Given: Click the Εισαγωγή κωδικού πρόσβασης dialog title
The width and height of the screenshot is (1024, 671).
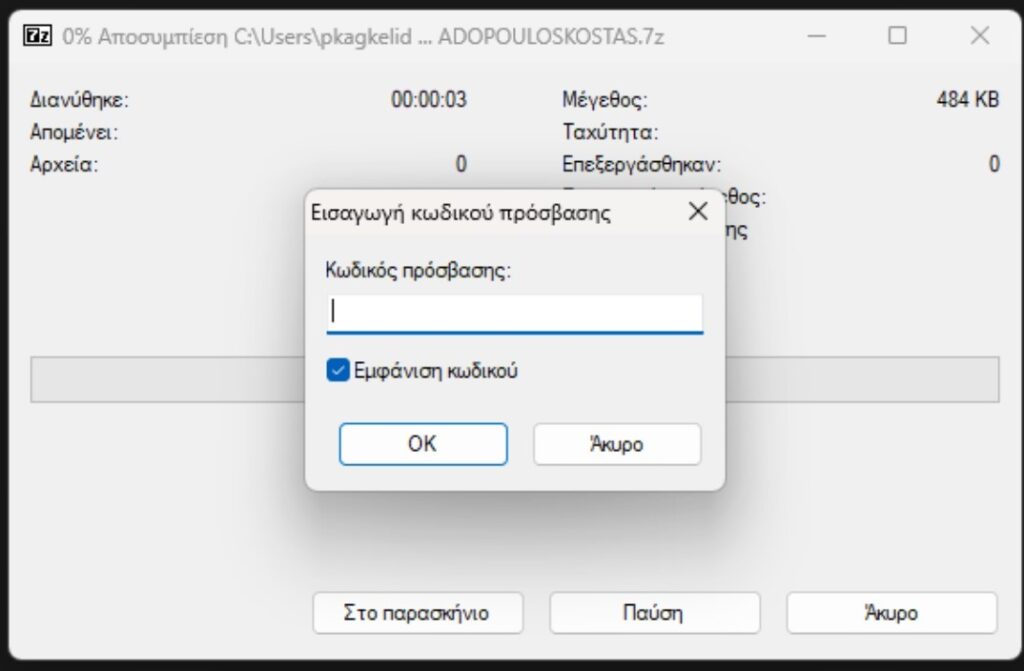Looking at the screenshot, I should pyautogui.click(x=461, y=213).
